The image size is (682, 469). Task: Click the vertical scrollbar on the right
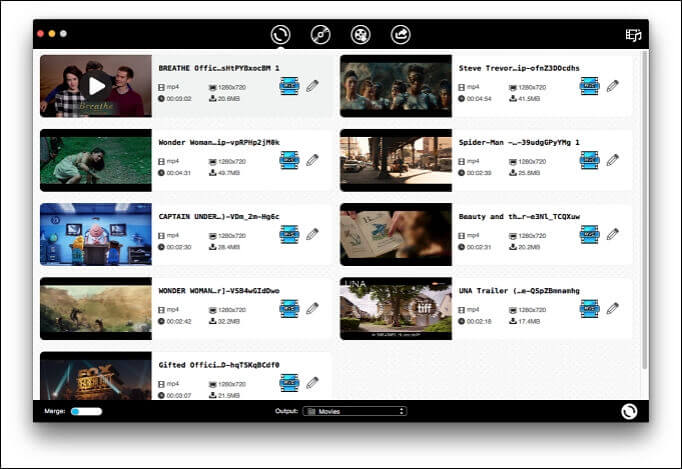pos(643,200)
